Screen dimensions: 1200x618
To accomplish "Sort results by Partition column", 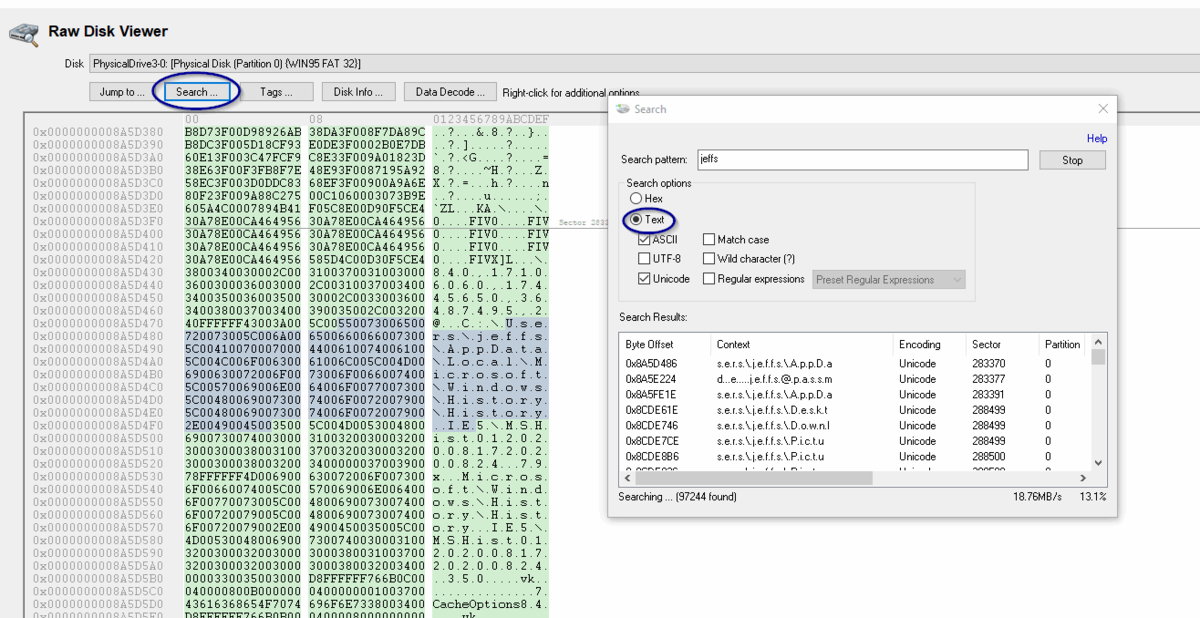I will 1064,344.
